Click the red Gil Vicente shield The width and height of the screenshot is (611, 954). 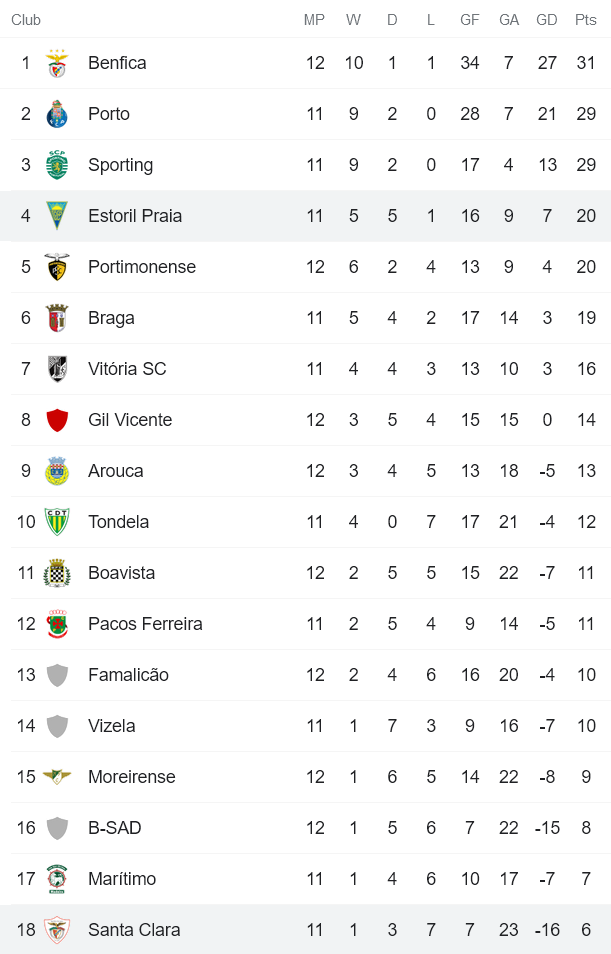point(57,420)
